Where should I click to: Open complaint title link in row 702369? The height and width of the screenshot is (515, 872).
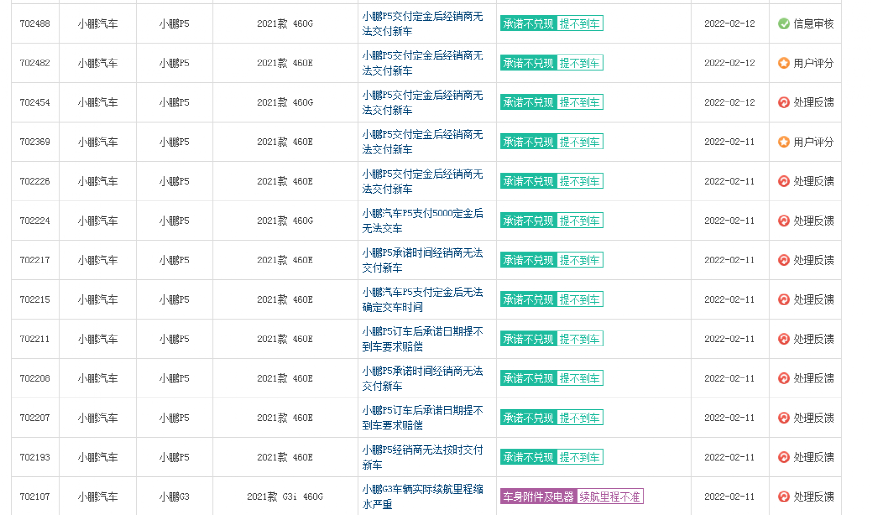[x=422, y=142]
